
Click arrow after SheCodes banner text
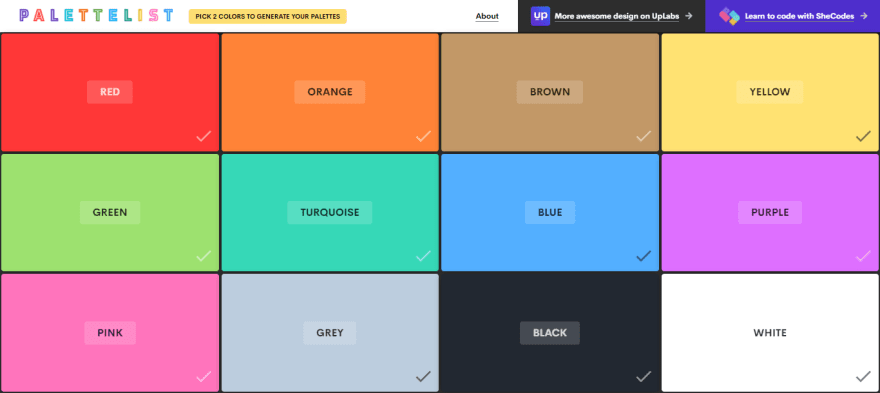tap(864, 16)
